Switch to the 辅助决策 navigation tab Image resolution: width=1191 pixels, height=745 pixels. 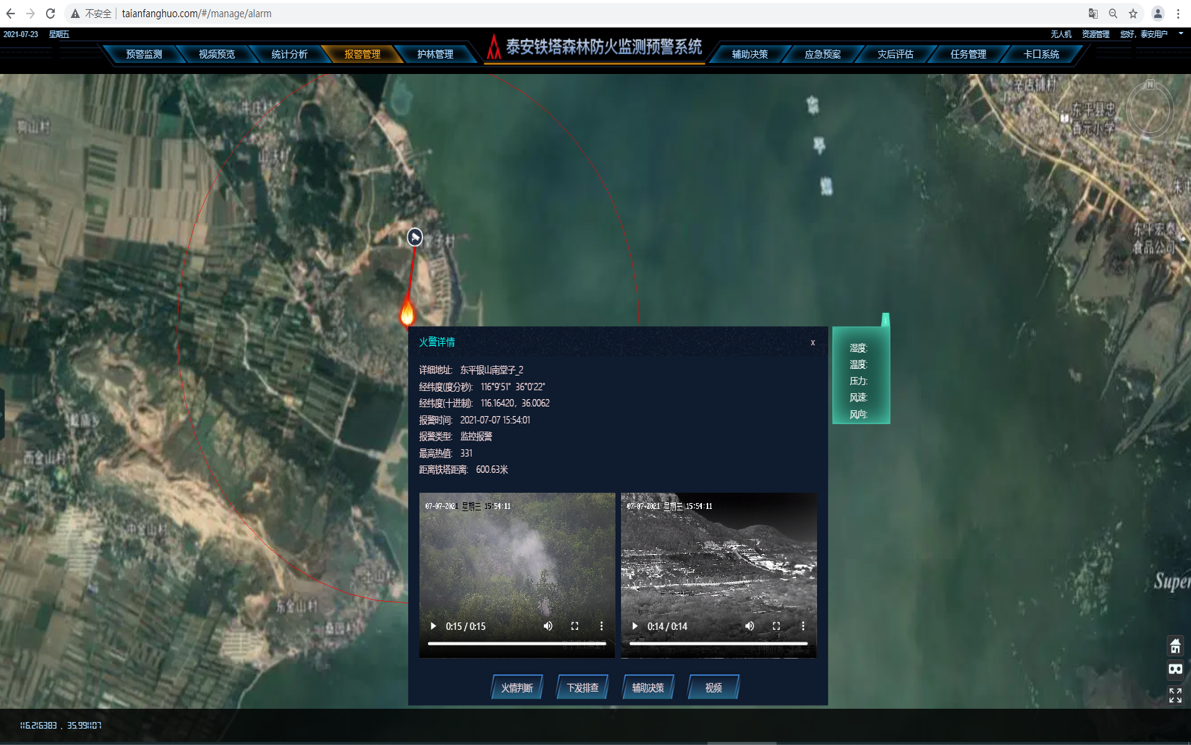tap(749, 54)
